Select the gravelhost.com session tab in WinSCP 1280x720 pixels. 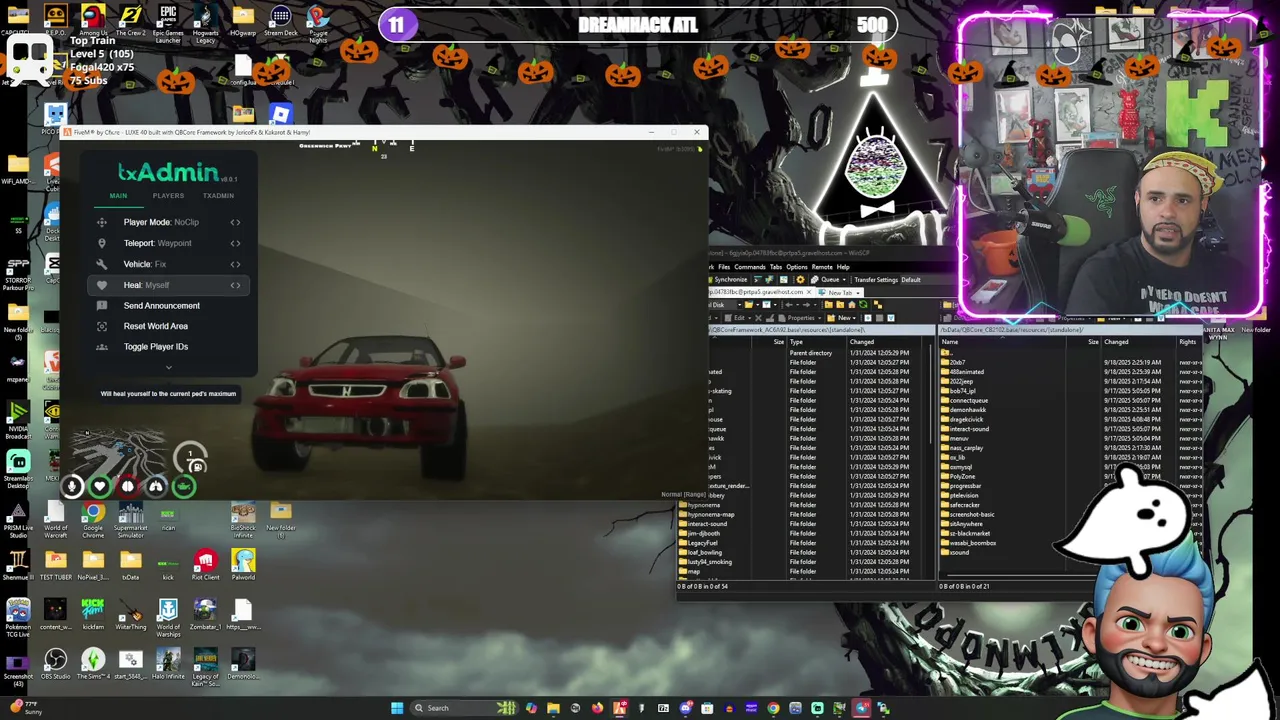coord(762,292)
